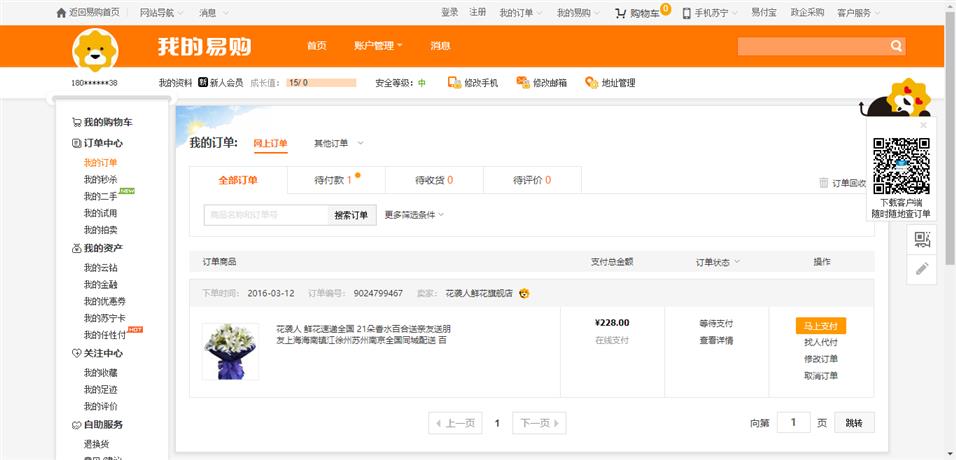Viewport: 956px width, 460px height.
Task: Click the 易付宝 link in top bar
Action: tap(764, 12)
